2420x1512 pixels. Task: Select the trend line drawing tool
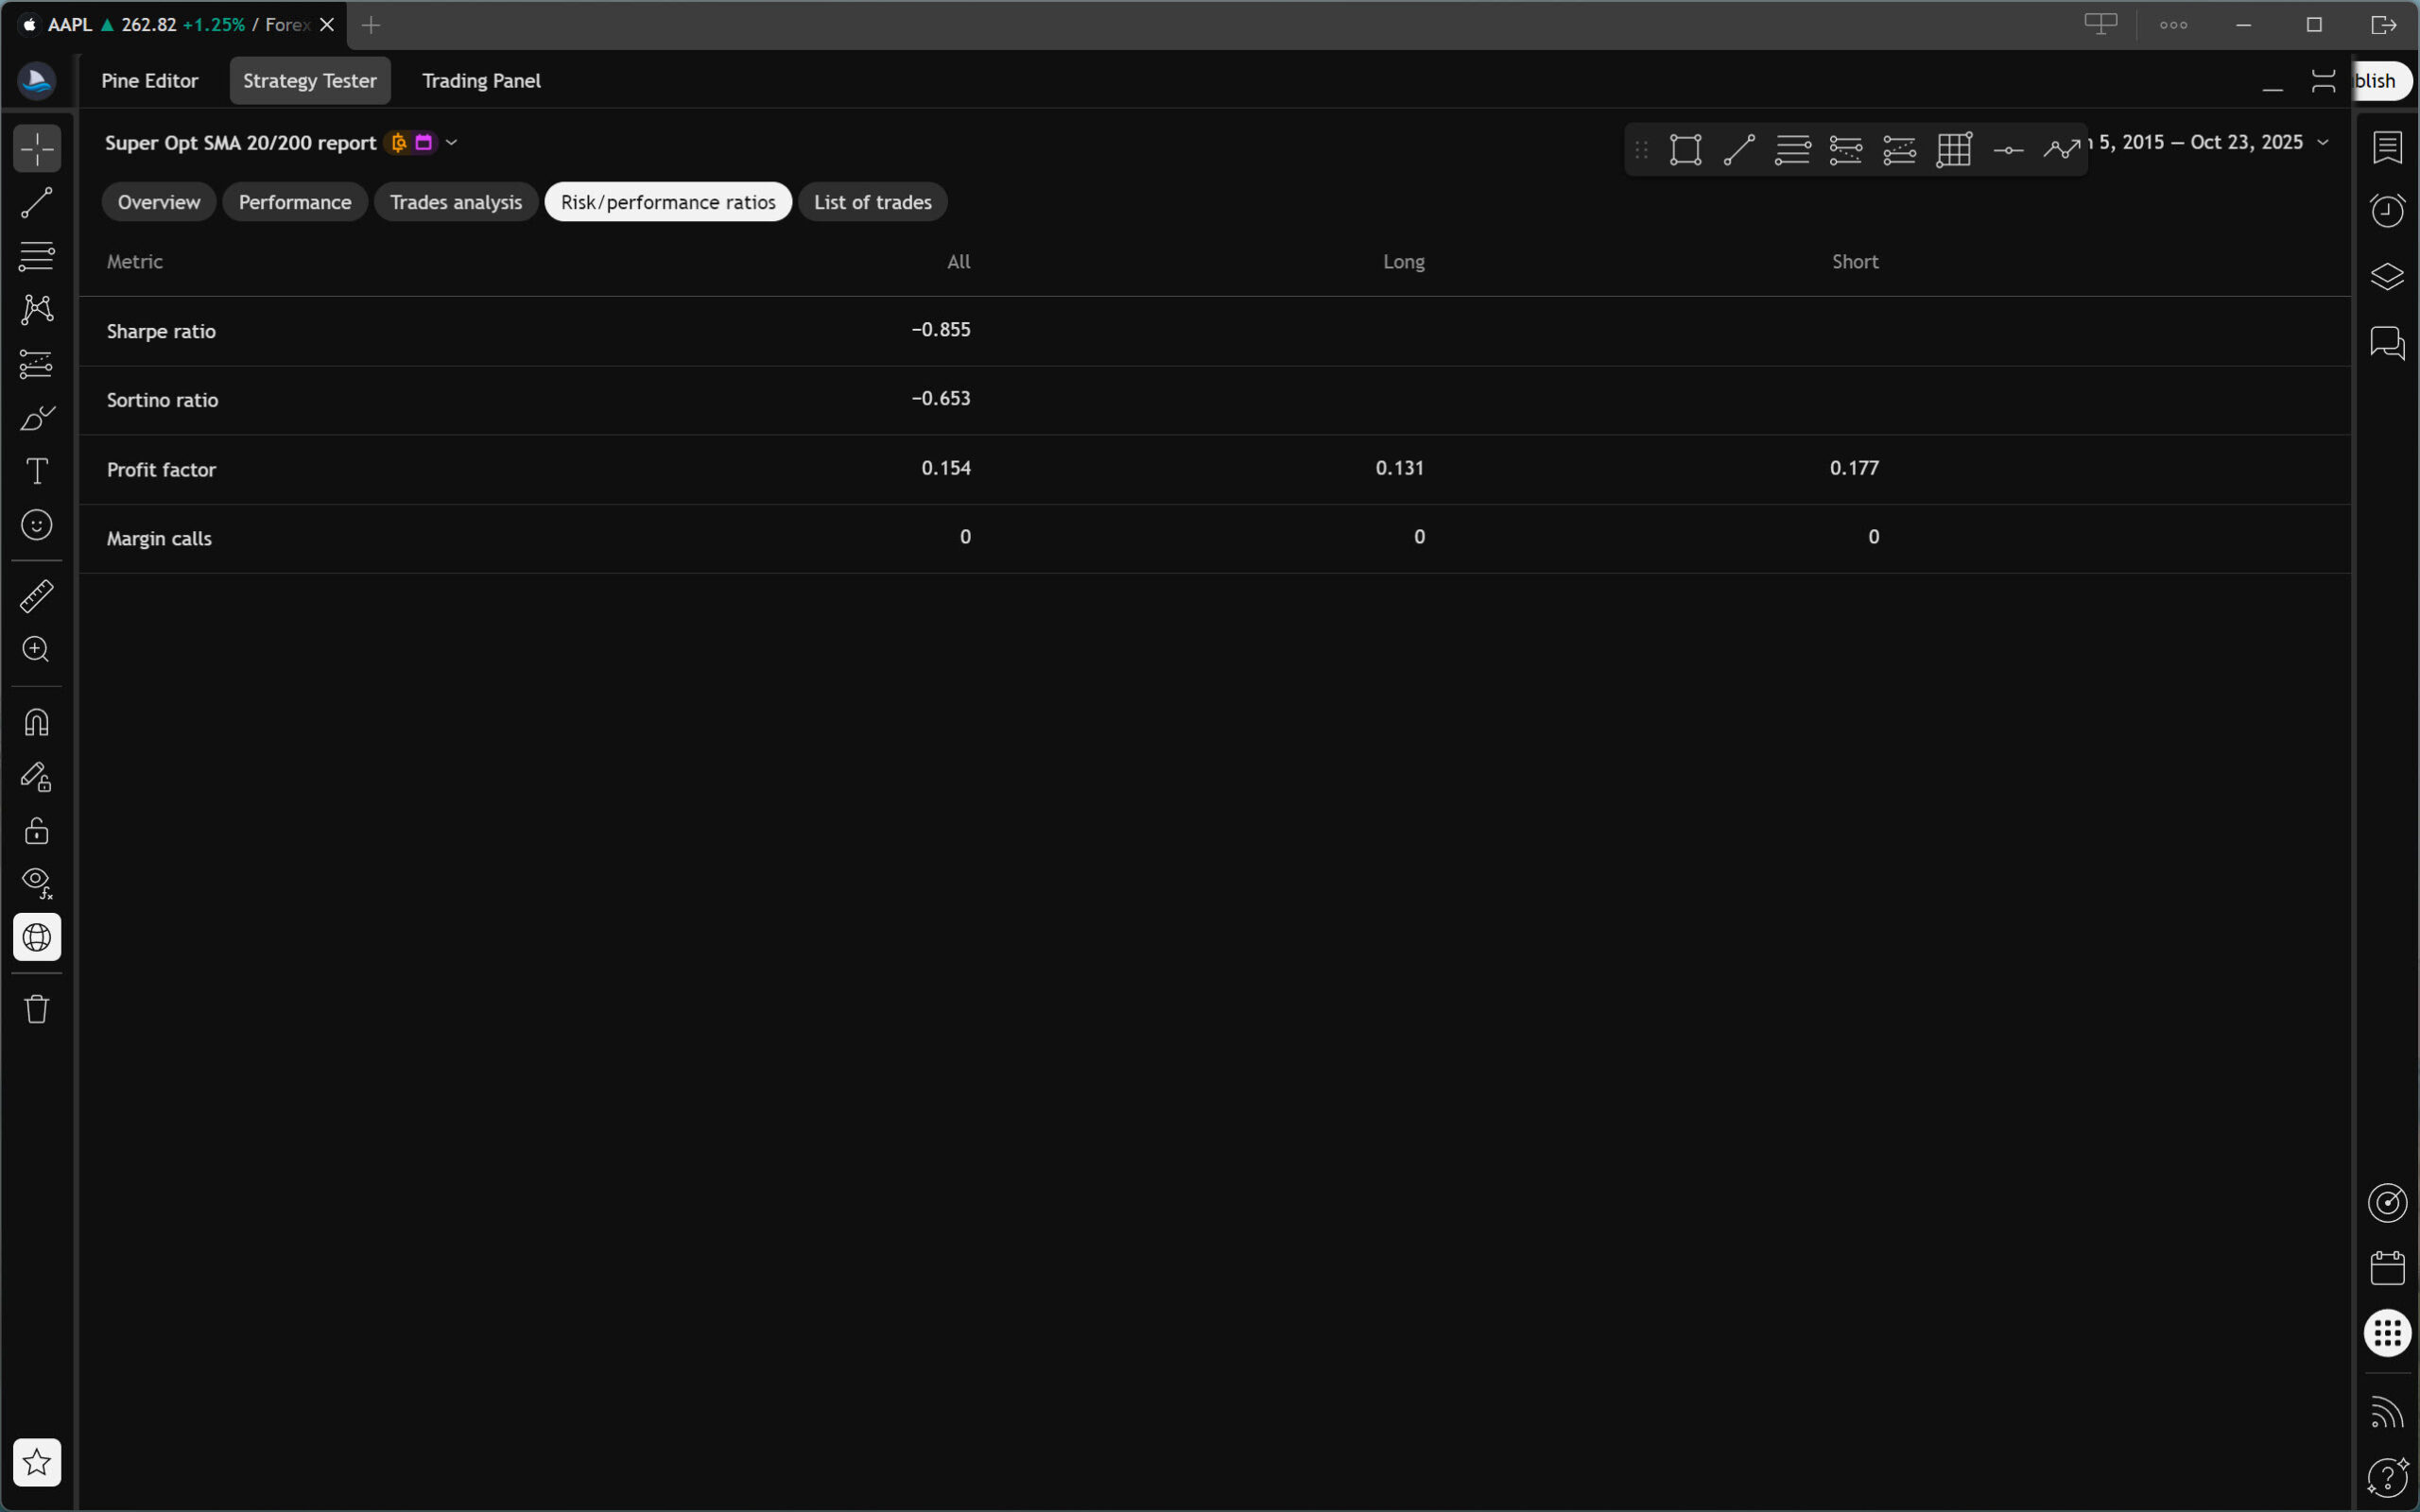tap(37, 203)
